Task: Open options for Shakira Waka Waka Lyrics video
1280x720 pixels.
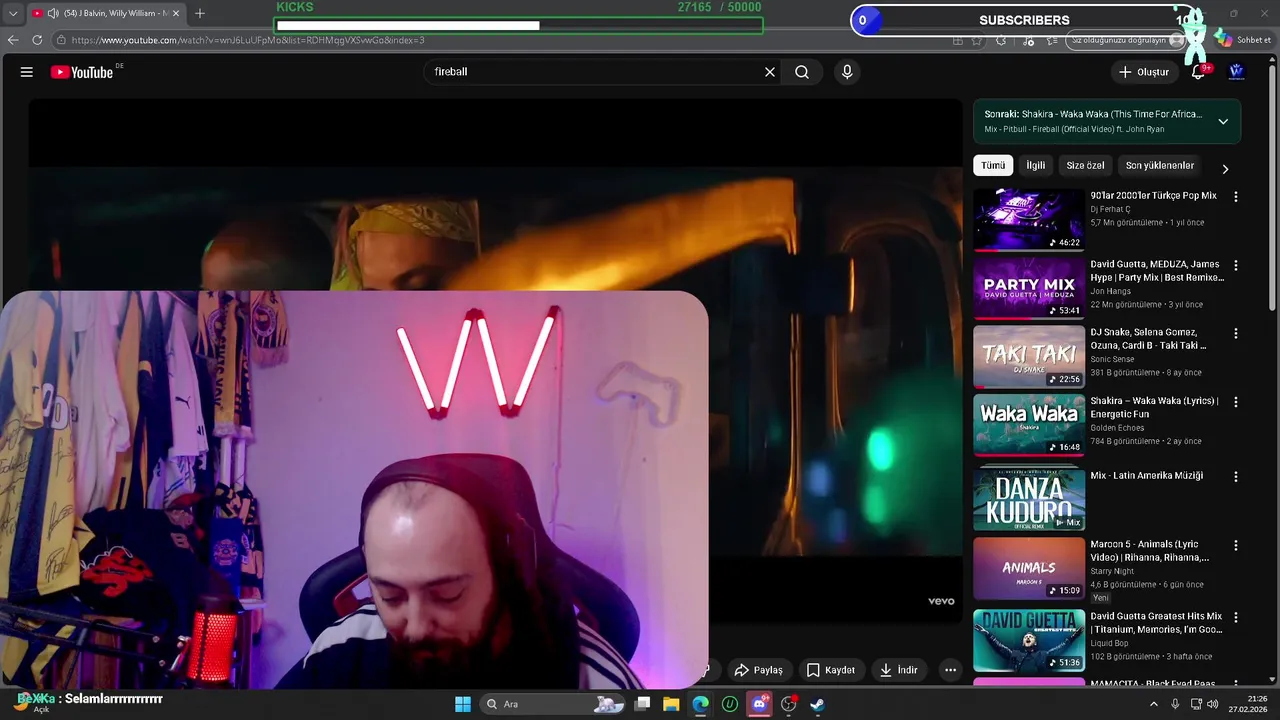Action: tap(1235, 402)
